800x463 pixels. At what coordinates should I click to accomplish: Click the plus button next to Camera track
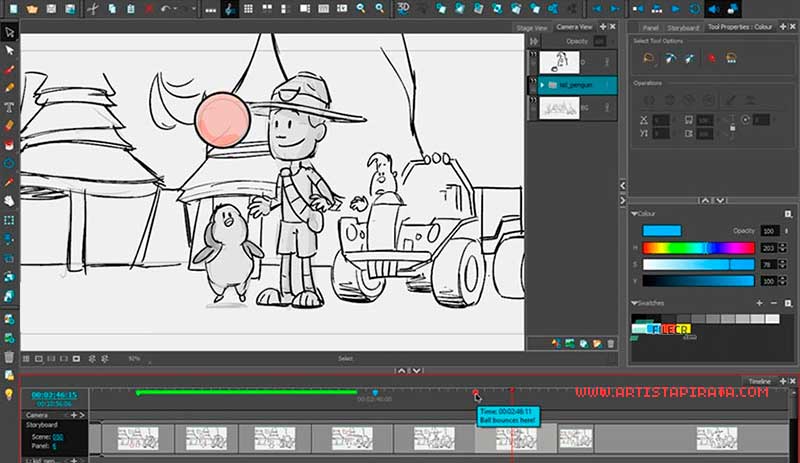click(73, 415)
